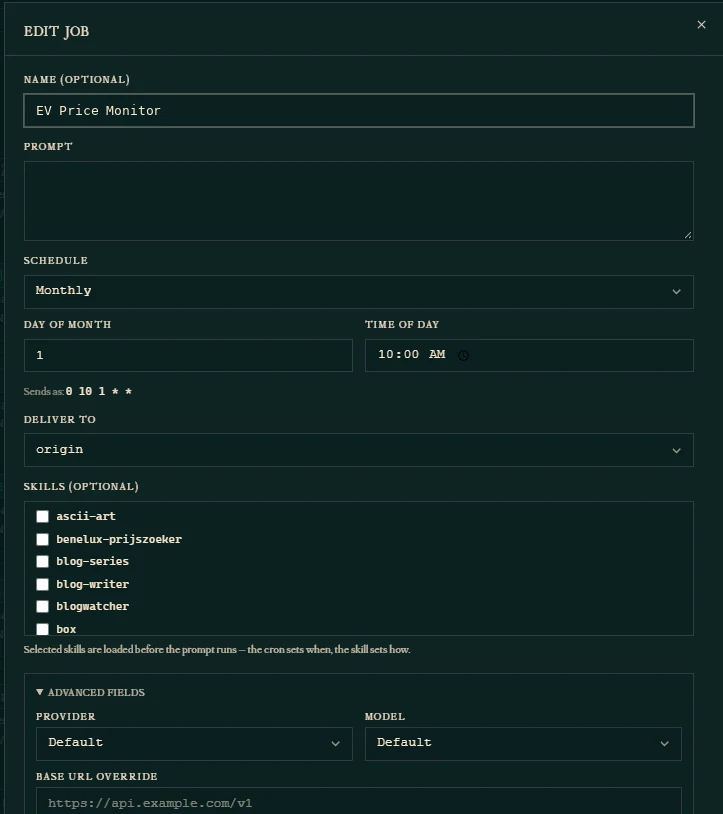This screenshot has height=814, width=723.
Task: Click the Day of Month field
Action: [x=188, y=356]
